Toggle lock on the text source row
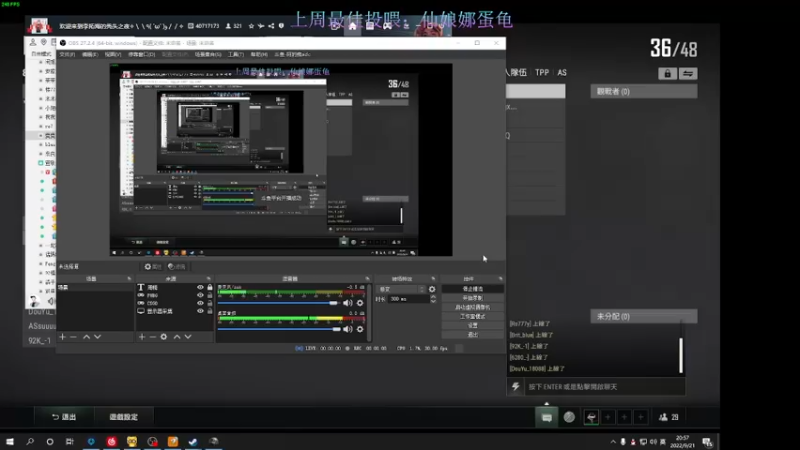 click(x=210, y=288)
